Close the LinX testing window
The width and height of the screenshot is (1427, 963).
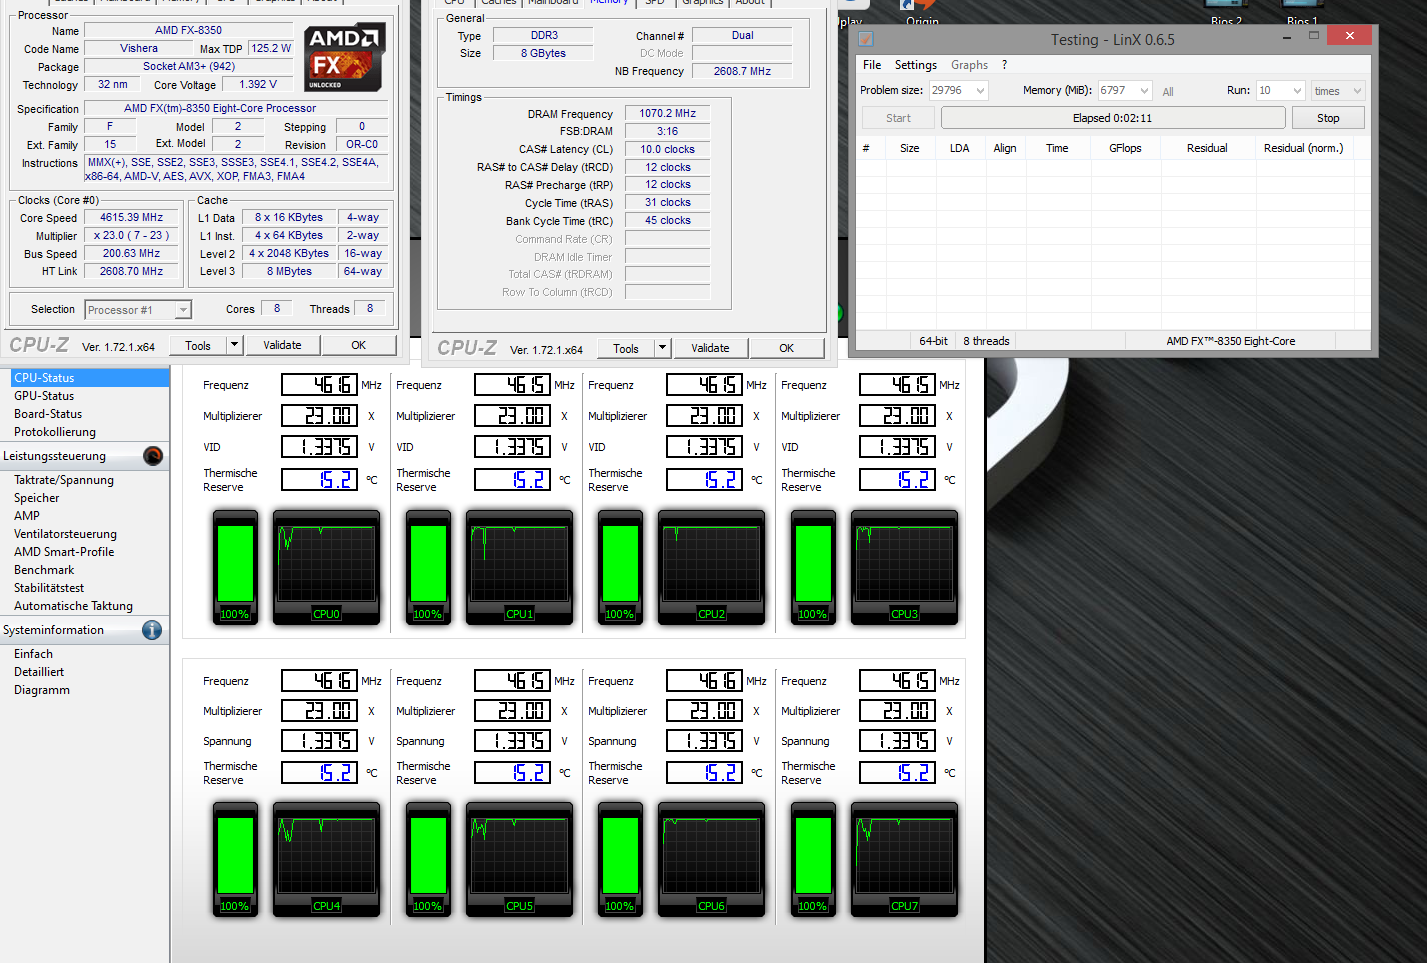point(1350,35)
